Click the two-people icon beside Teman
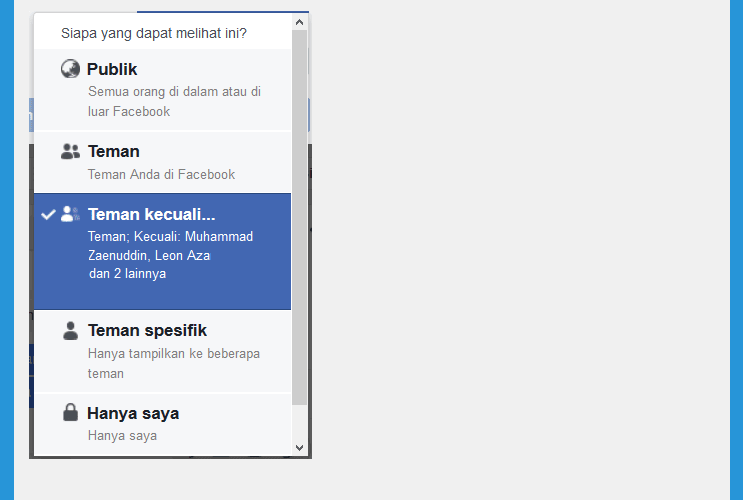 point(70,151)
